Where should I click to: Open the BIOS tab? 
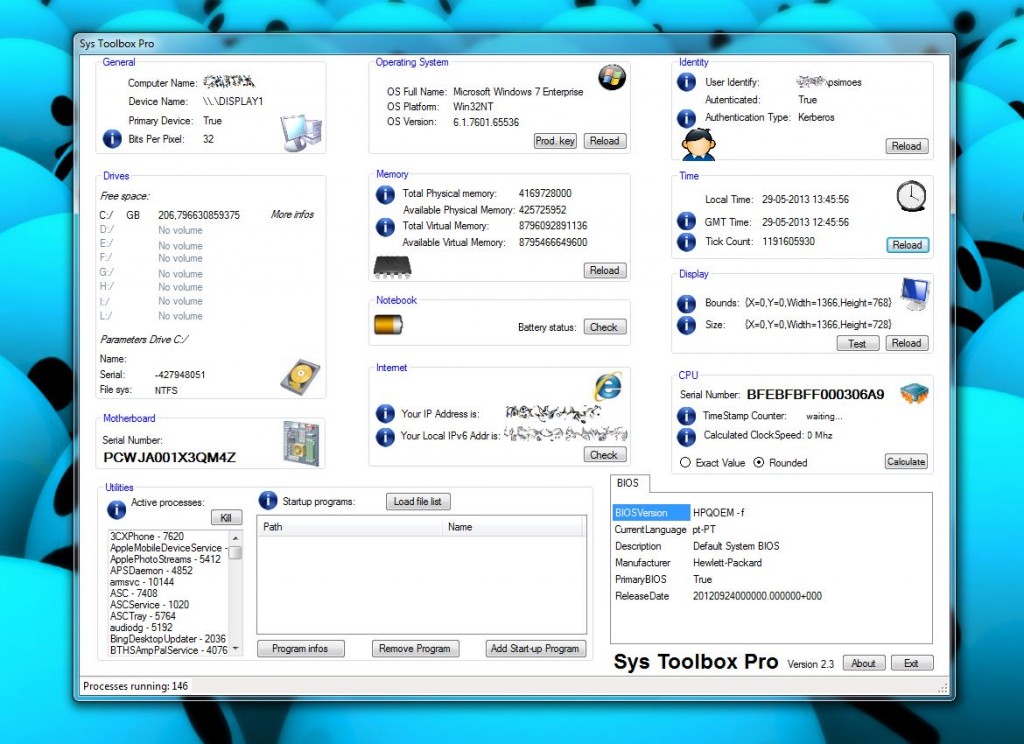[x=628, y=483]
